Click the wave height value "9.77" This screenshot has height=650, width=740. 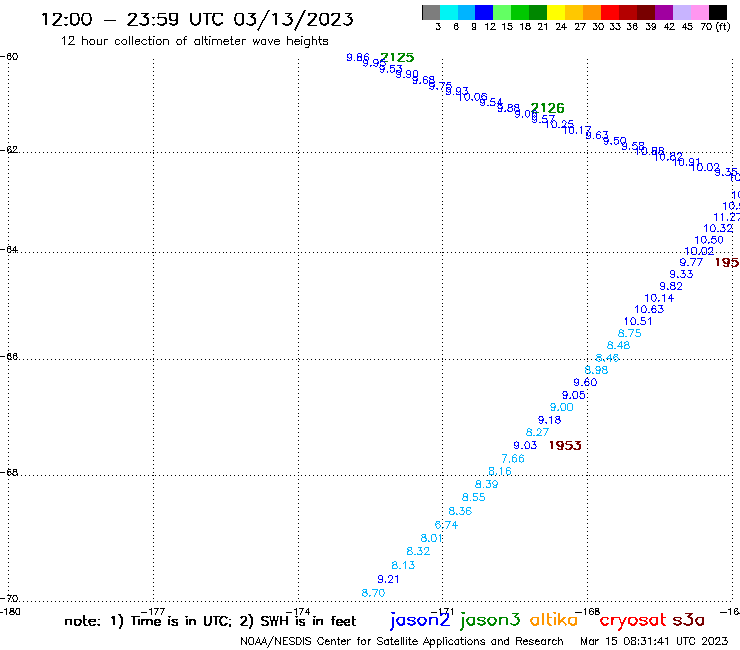click(691, 262)
